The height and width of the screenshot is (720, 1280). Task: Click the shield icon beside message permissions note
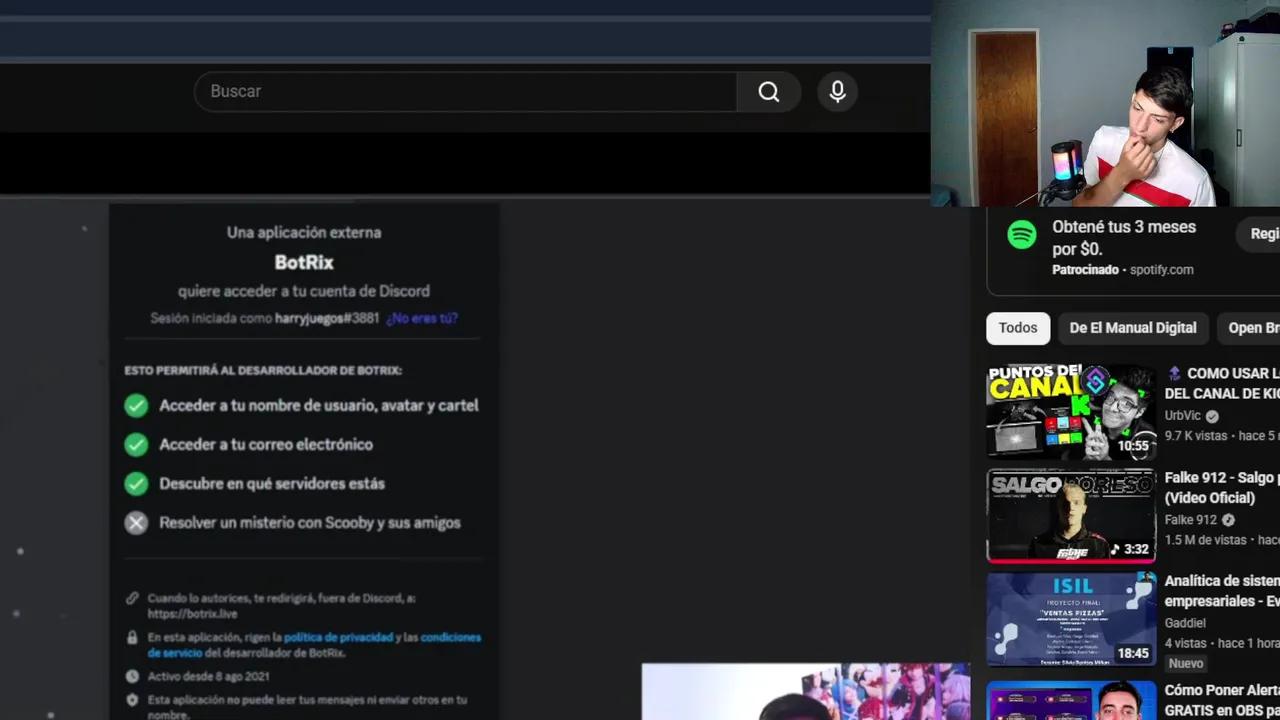click(x=132, y=700)
